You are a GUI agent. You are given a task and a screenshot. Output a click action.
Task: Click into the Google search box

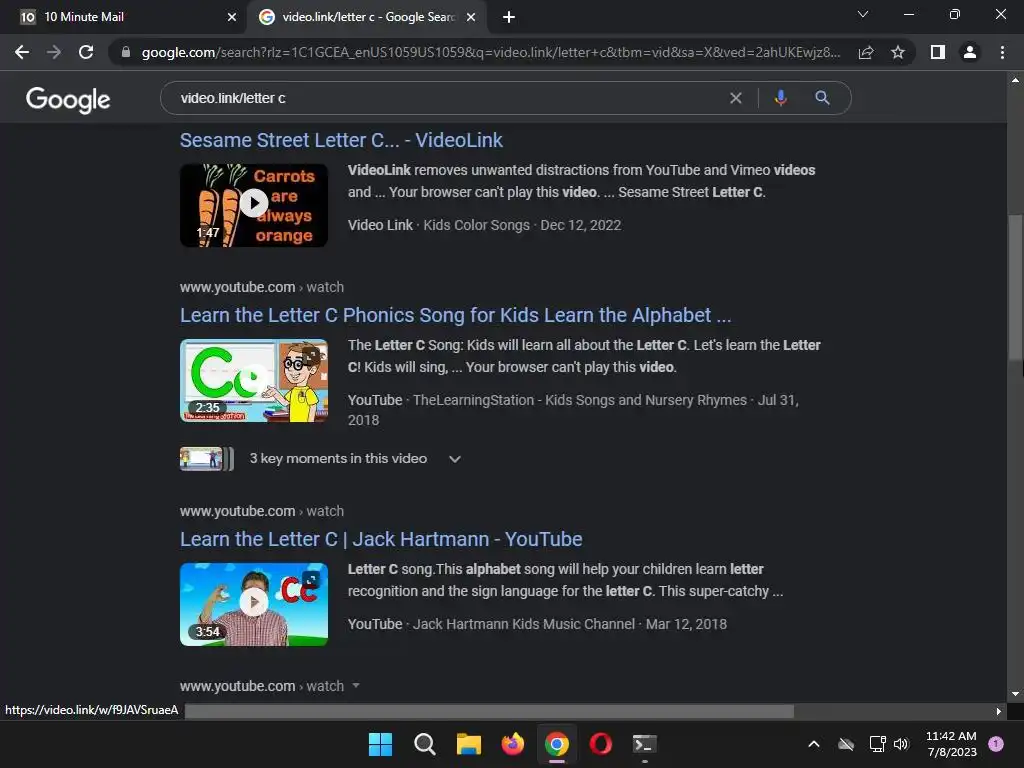451,98
